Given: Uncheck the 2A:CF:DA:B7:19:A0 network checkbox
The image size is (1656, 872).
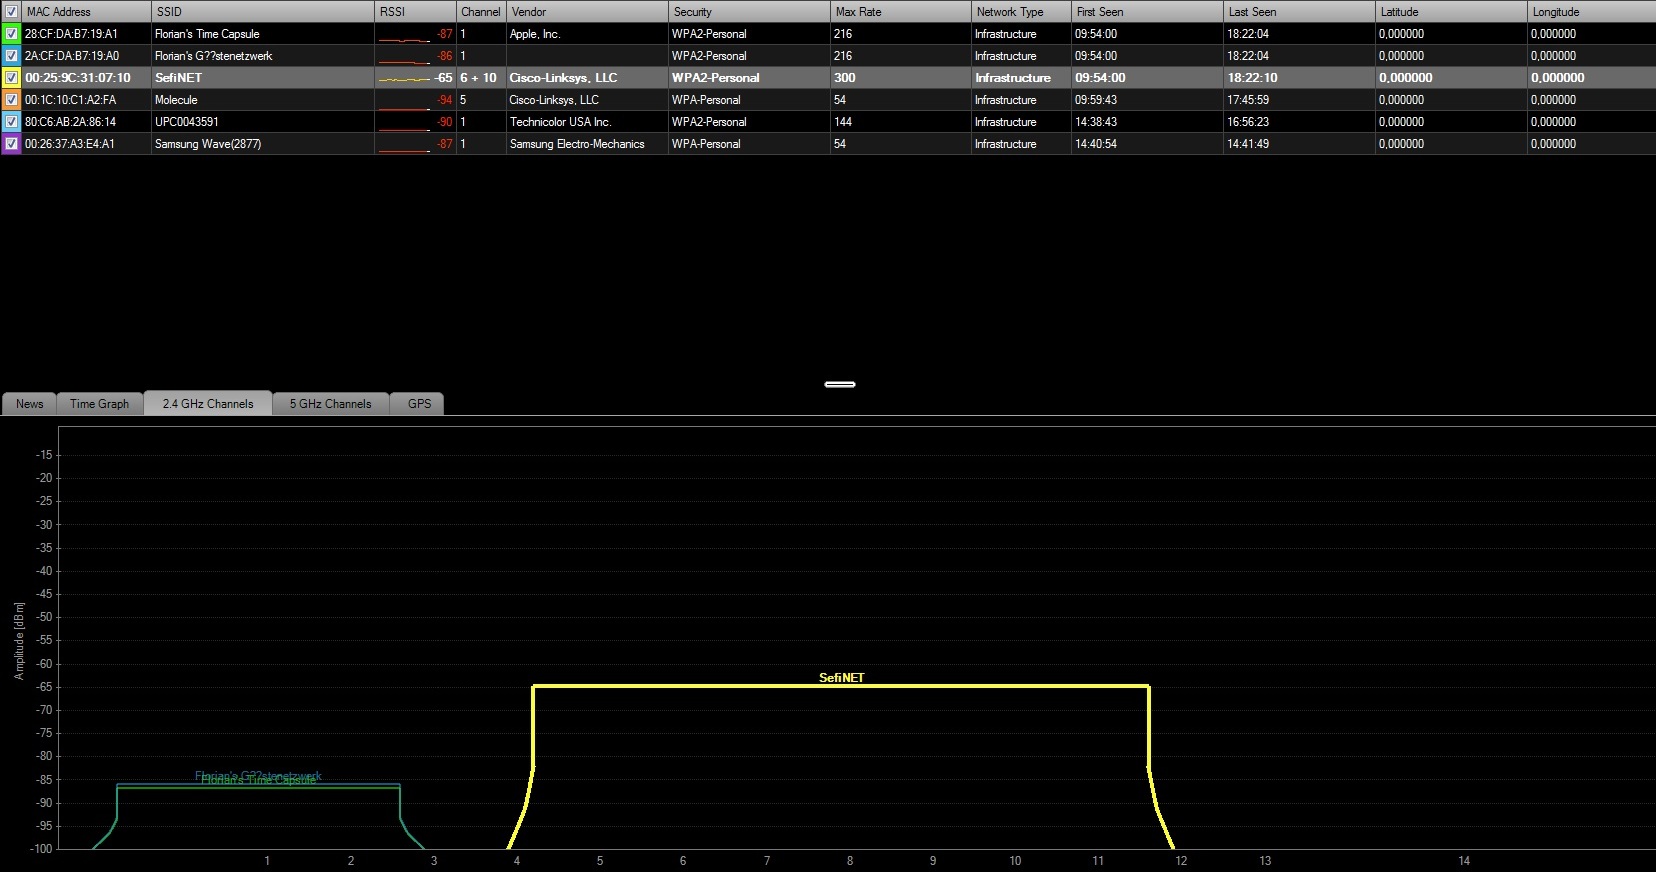Looking at the screenshot, I should pos(11,56).
